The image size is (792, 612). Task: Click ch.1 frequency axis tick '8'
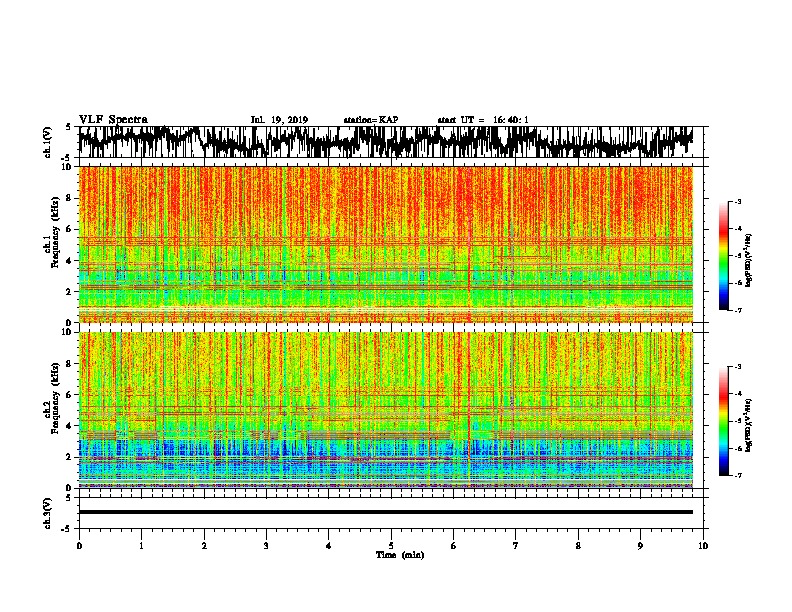pos(69,198)
